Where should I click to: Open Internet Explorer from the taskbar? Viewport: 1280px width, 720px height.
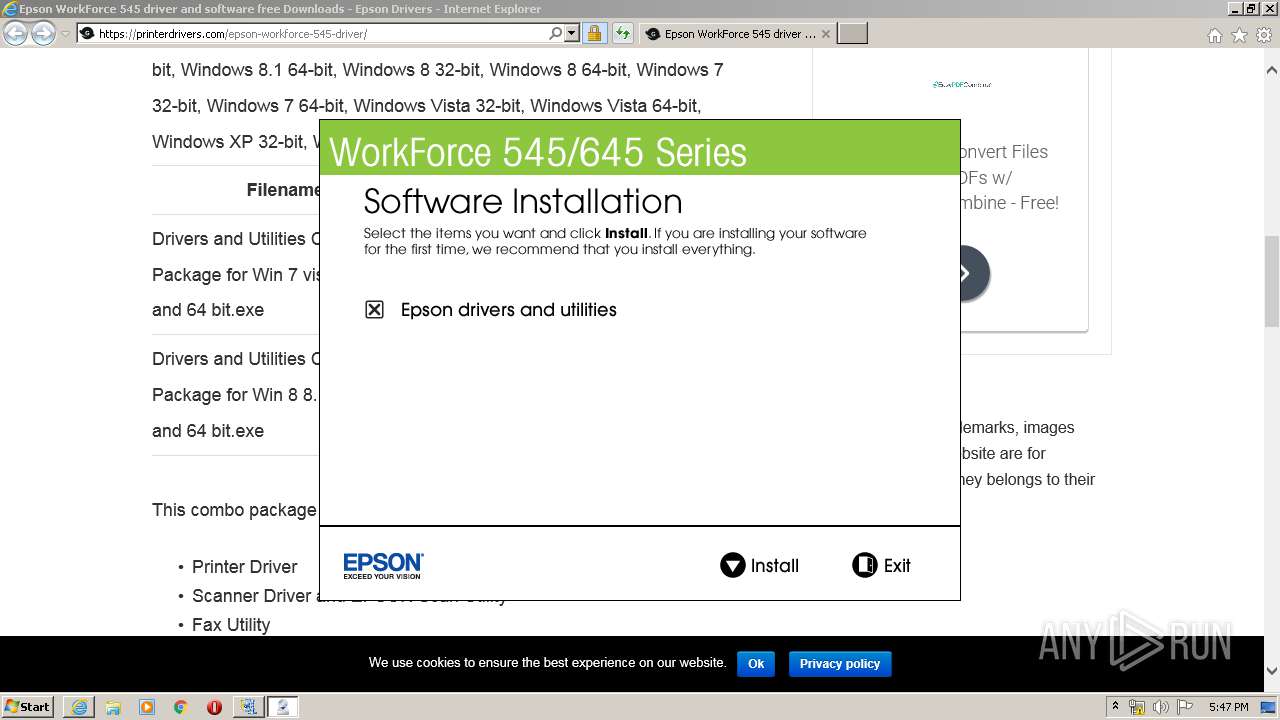click(x=78, y=706)
